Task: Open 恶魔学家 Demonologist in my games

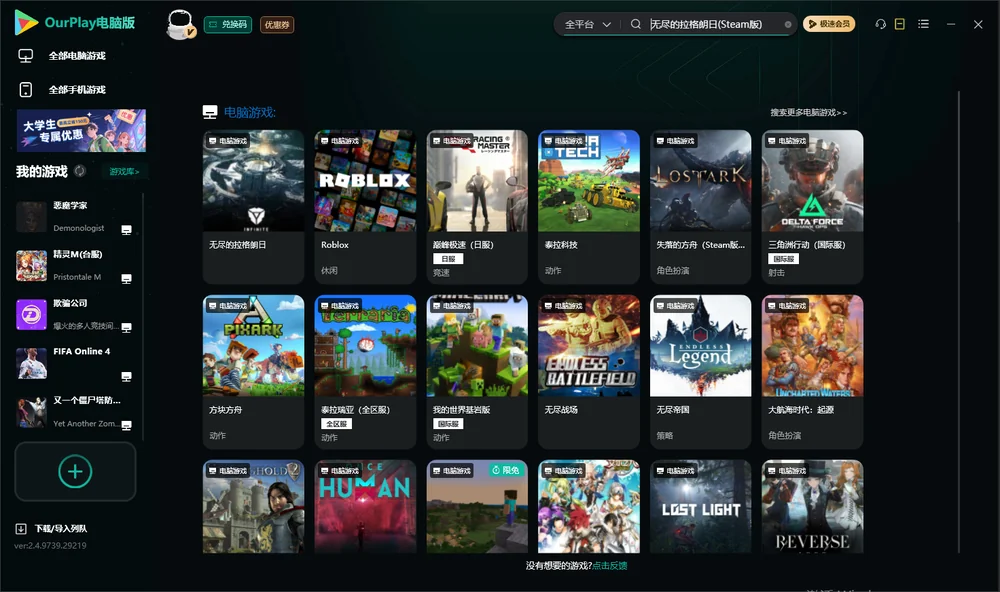Action: click(x=75, y=217)
